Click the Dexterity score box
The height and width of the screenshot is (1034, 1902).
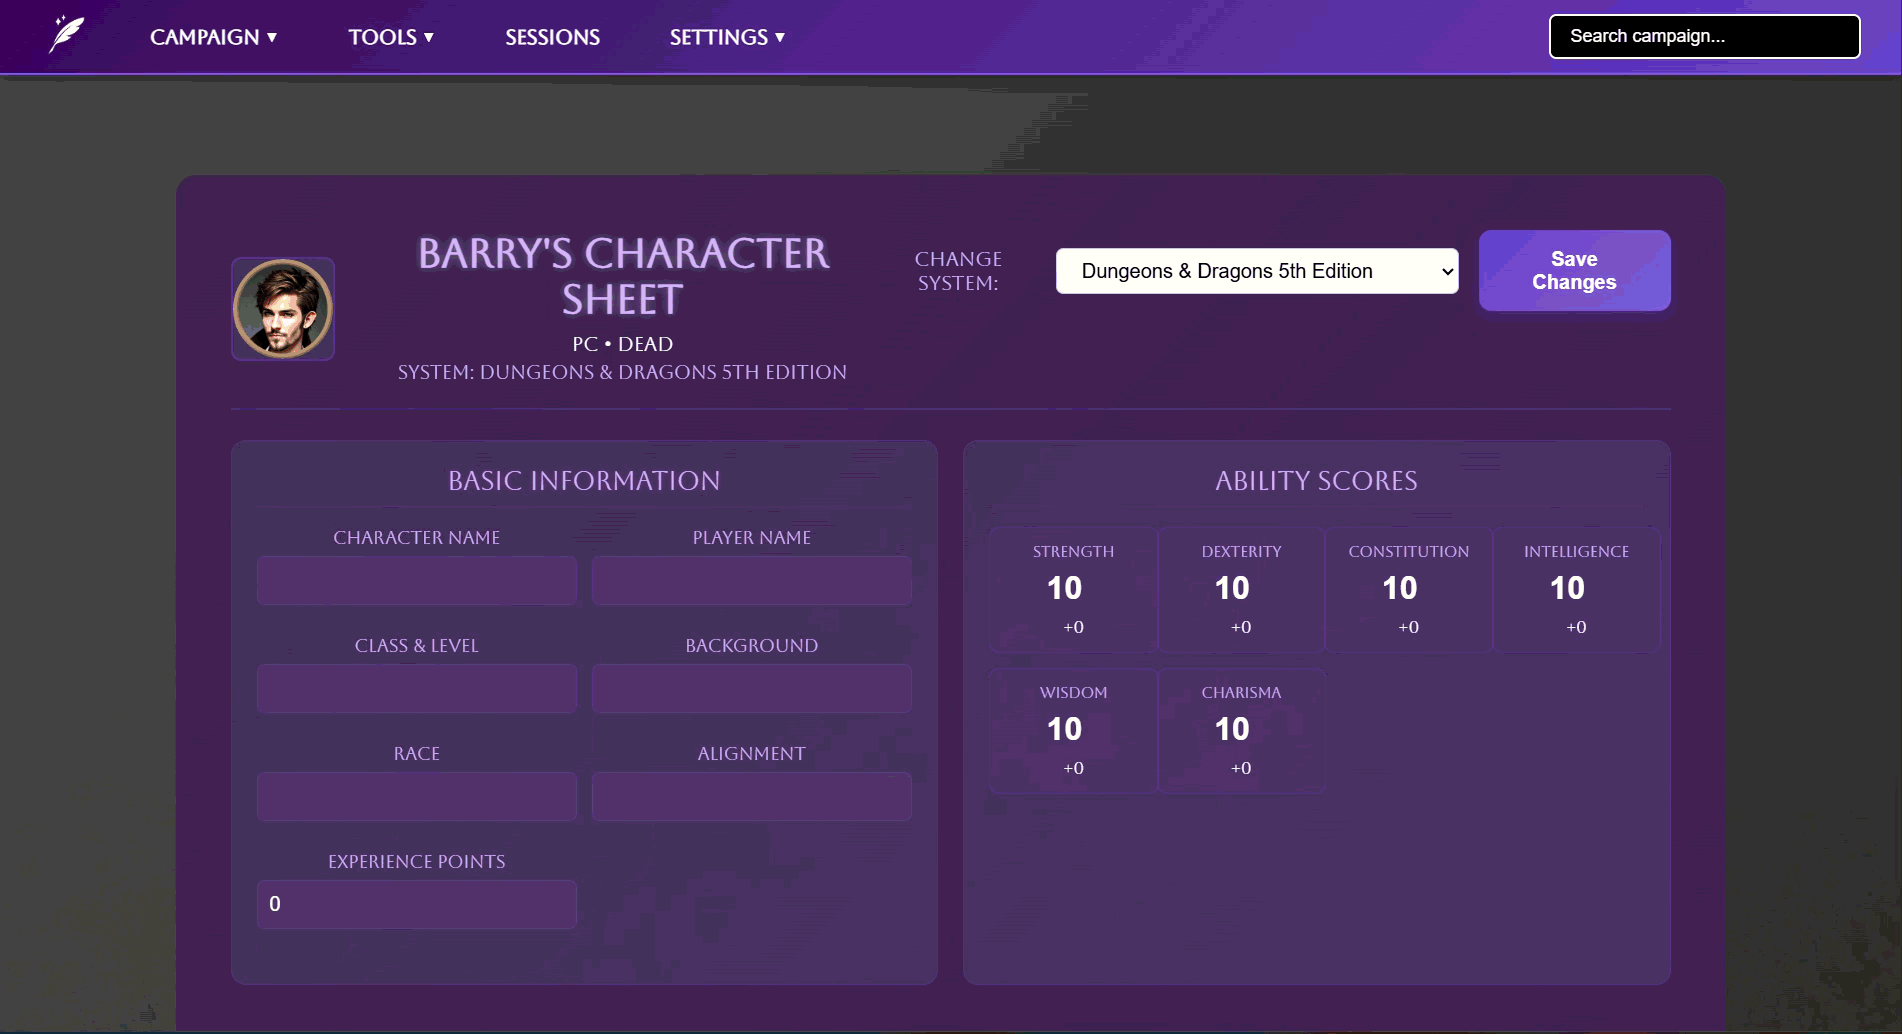click(x=1232, y=588)
